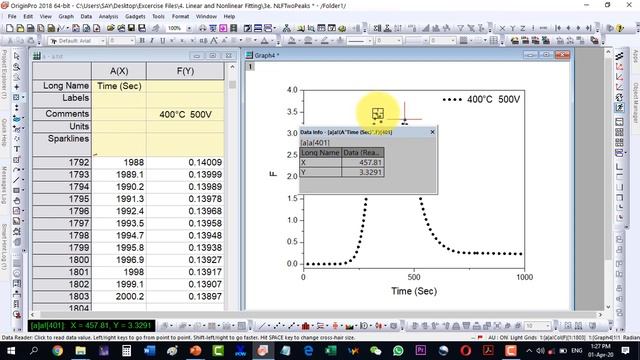Click the Add filter funnel icon

click(460, 28)
